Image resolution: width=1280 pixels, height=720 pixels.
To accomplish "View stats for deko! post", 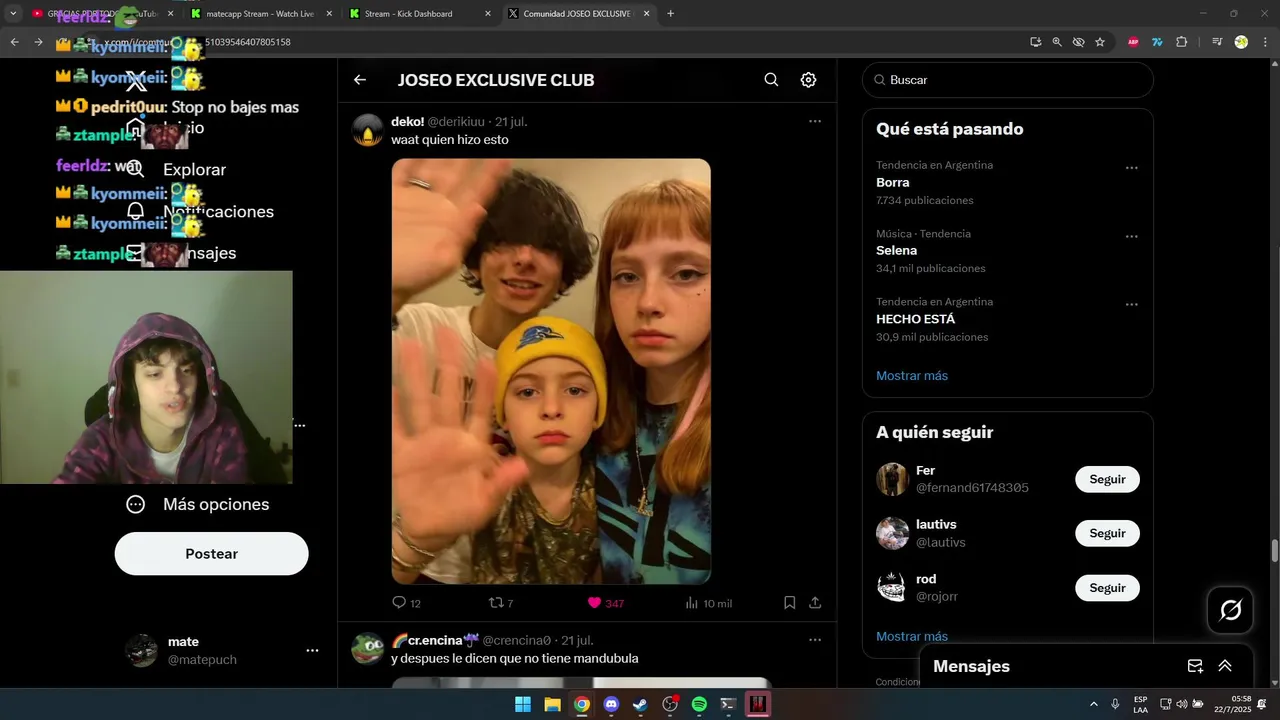I will coord(708,603).
